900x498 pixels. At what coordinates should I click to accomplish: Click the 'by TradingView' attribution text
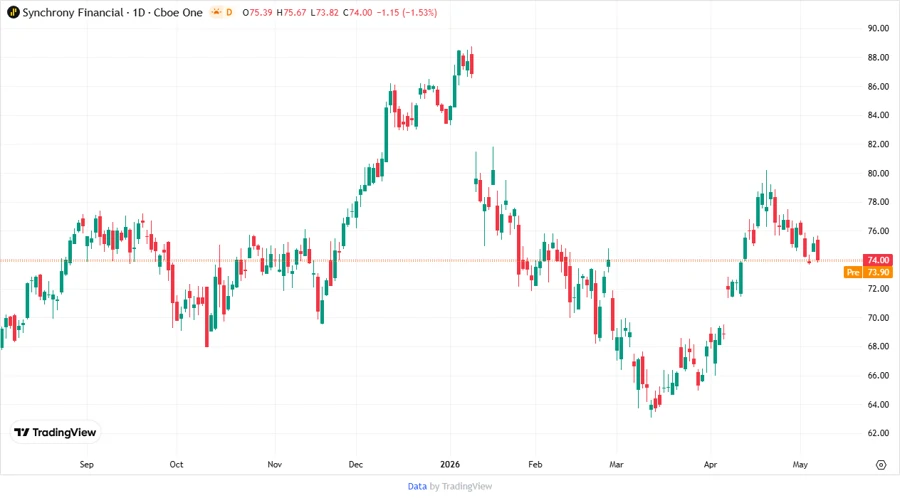[461, 487]
